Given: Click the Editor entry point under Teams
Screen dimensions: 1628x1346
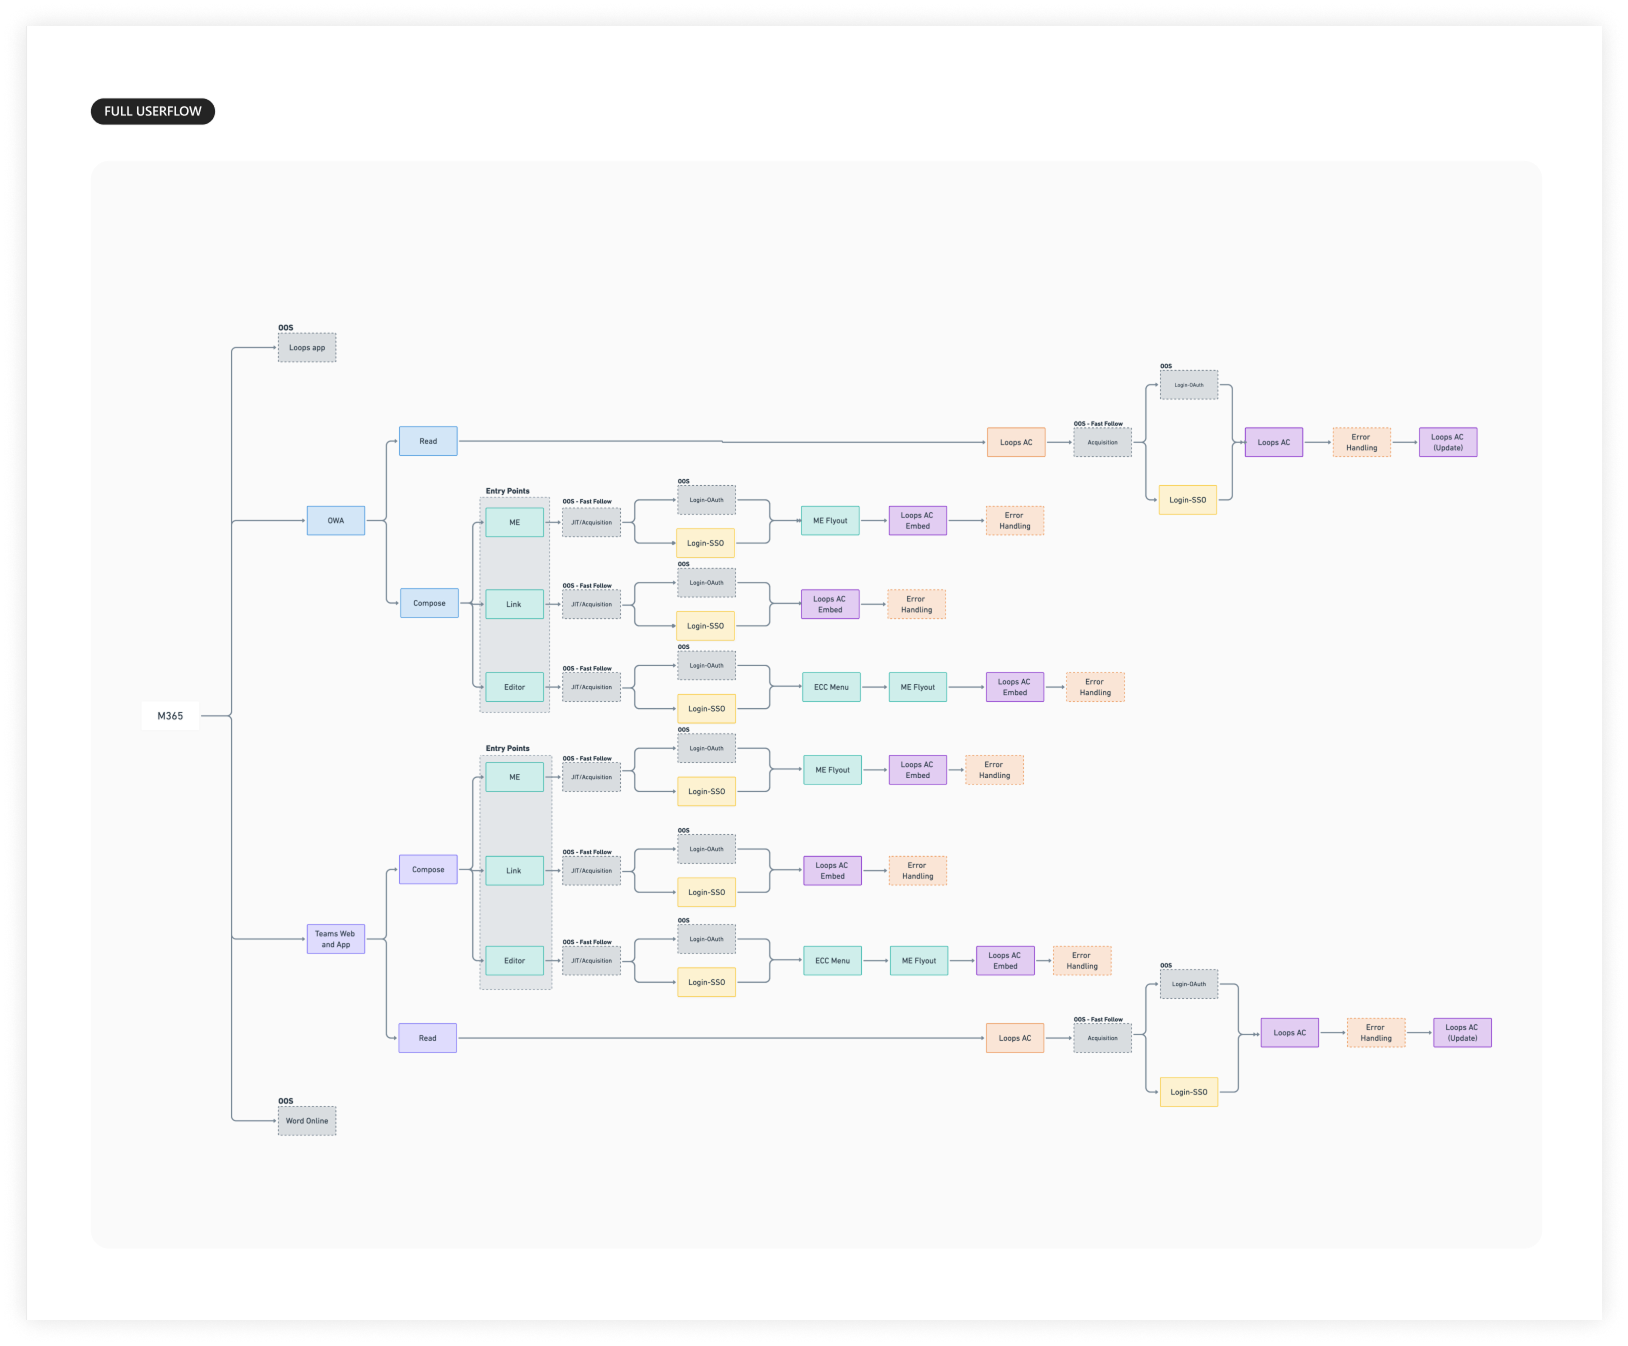Looking at the screenshot, I should [x=514, y=960].
